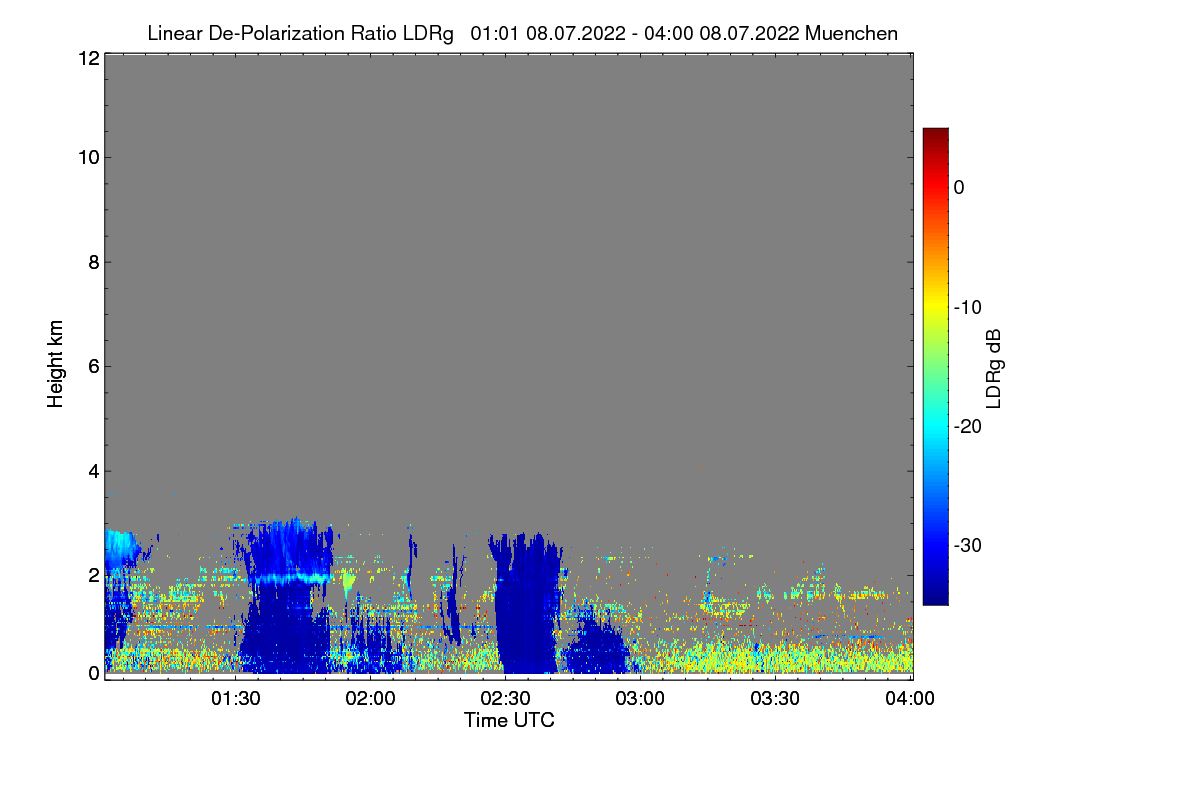
Task: Click the height tick label '8'
Action: click(x=92, y=262)
